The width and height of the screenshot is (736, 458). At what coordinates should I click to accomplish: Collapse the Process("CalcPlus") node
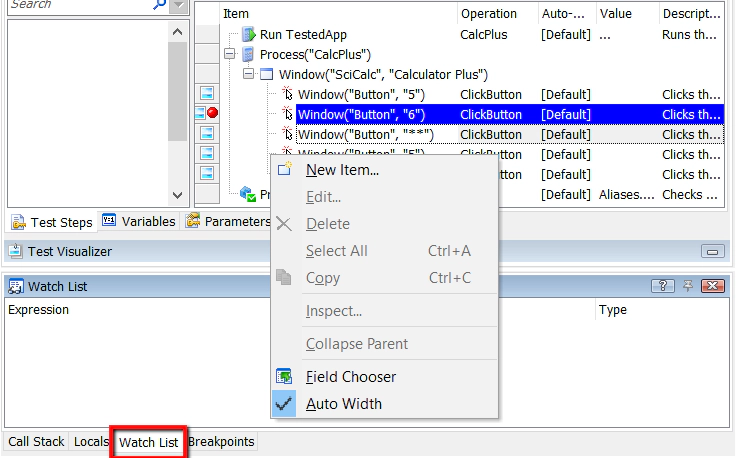click(230, 54)
